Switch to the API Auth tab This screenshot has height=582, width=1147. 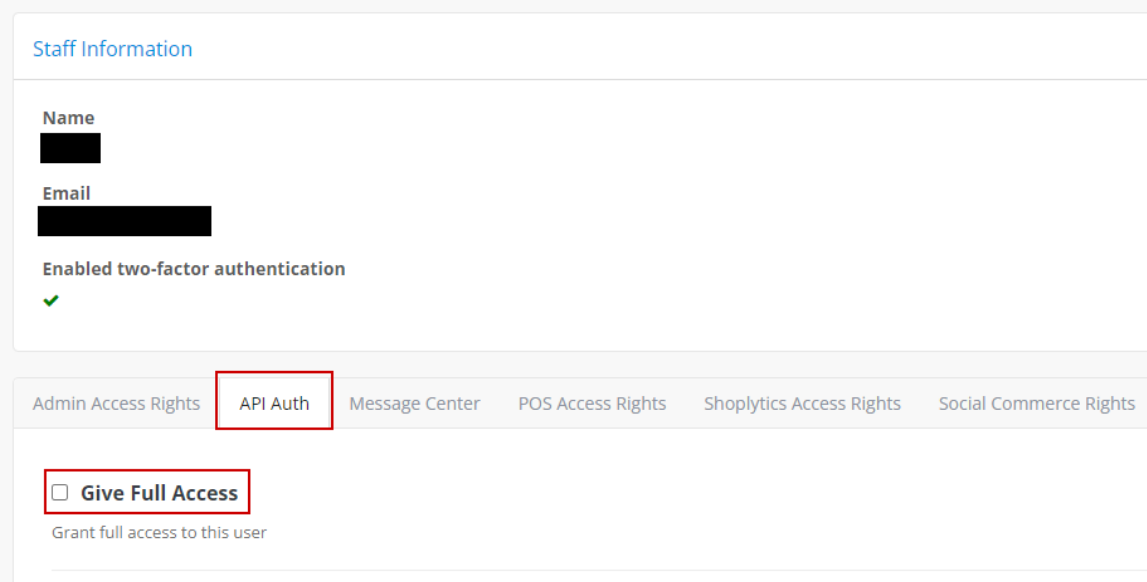[x=274, y=404]
